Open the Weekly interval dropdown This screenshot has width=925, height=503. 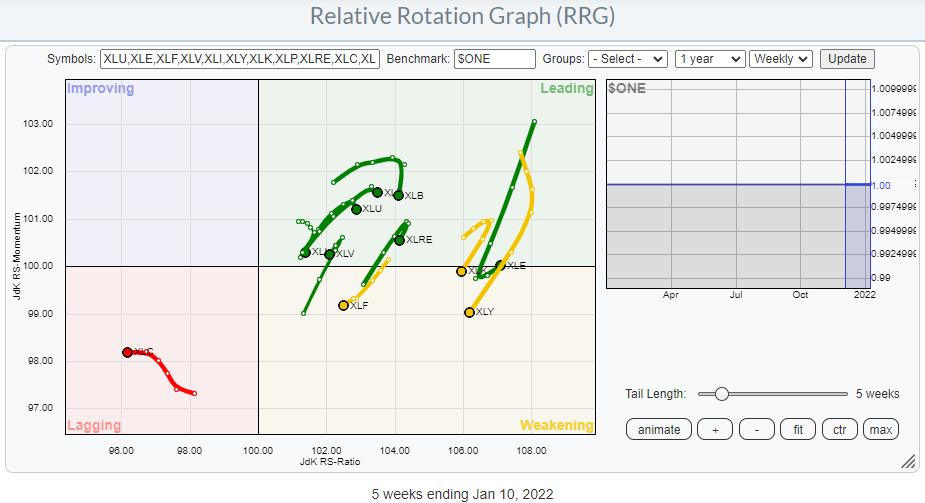click(781, 59)
